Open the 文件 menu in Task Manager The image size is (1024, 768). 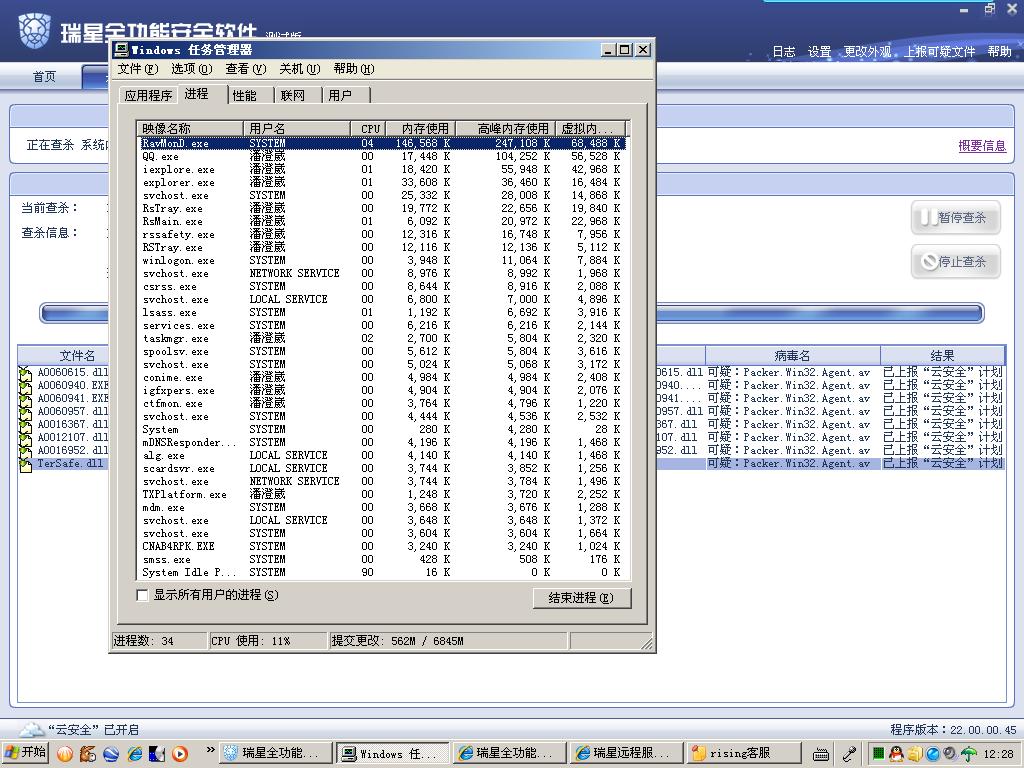(137, 69)
